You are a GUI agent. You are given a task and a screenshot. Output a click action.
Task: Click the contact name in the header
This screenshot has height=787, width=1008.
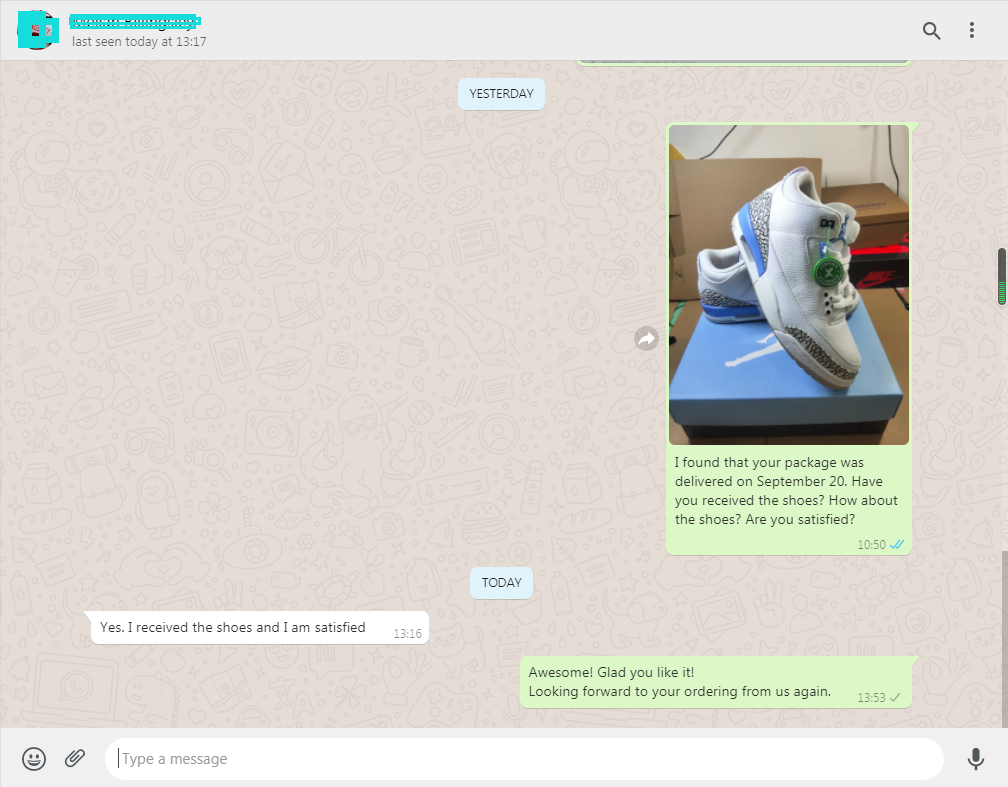tap(135, 21)
